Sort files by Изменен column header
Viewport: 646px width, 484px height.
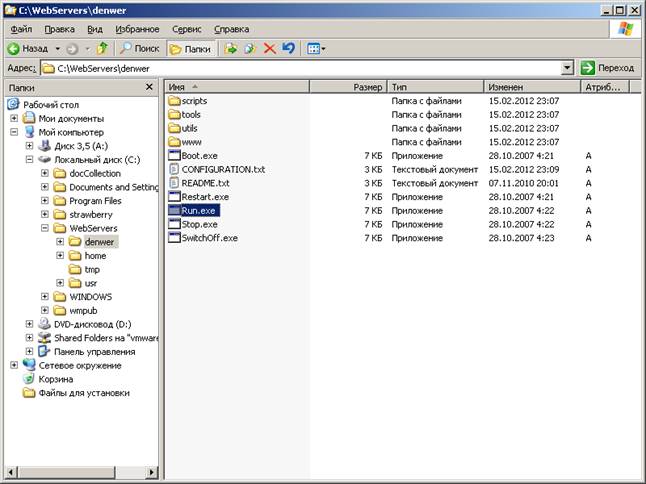point(532,87)
